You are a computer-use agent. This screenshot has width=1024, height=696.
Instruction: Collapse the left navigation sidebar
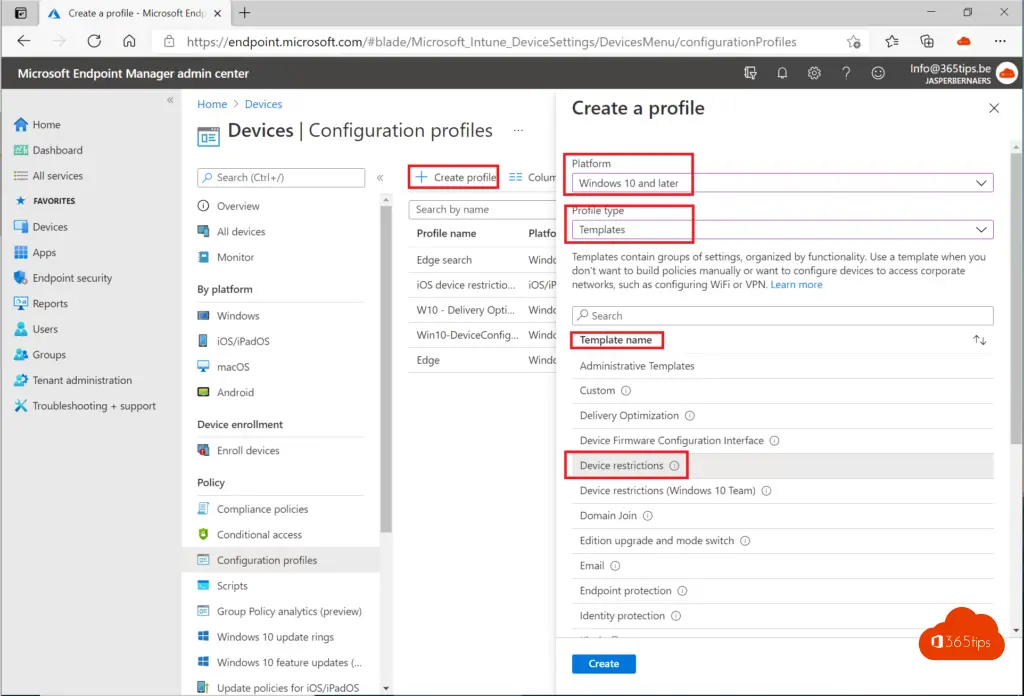pyautogui.click(x=170, y=100)
